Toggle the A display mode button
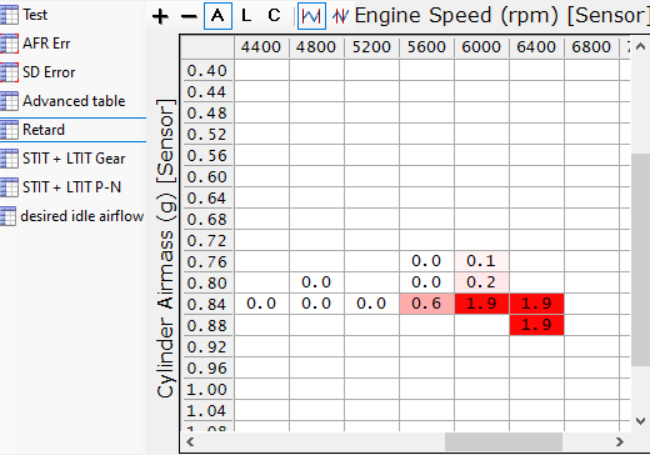 click(218, 16)
